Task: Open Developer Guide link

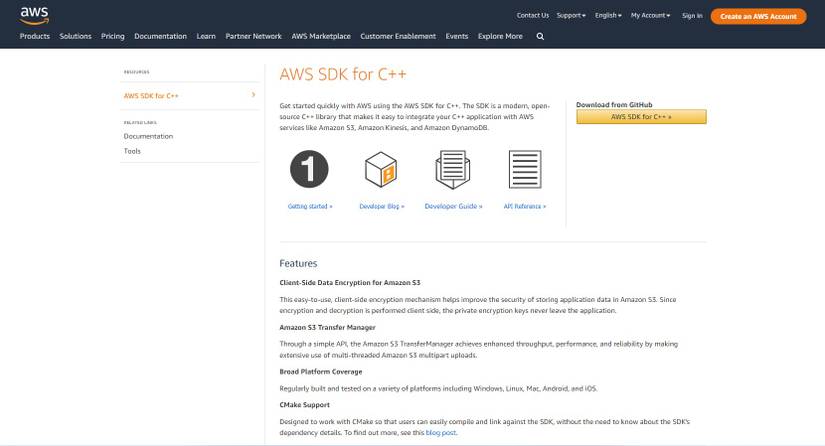Action: click(453, 206)
